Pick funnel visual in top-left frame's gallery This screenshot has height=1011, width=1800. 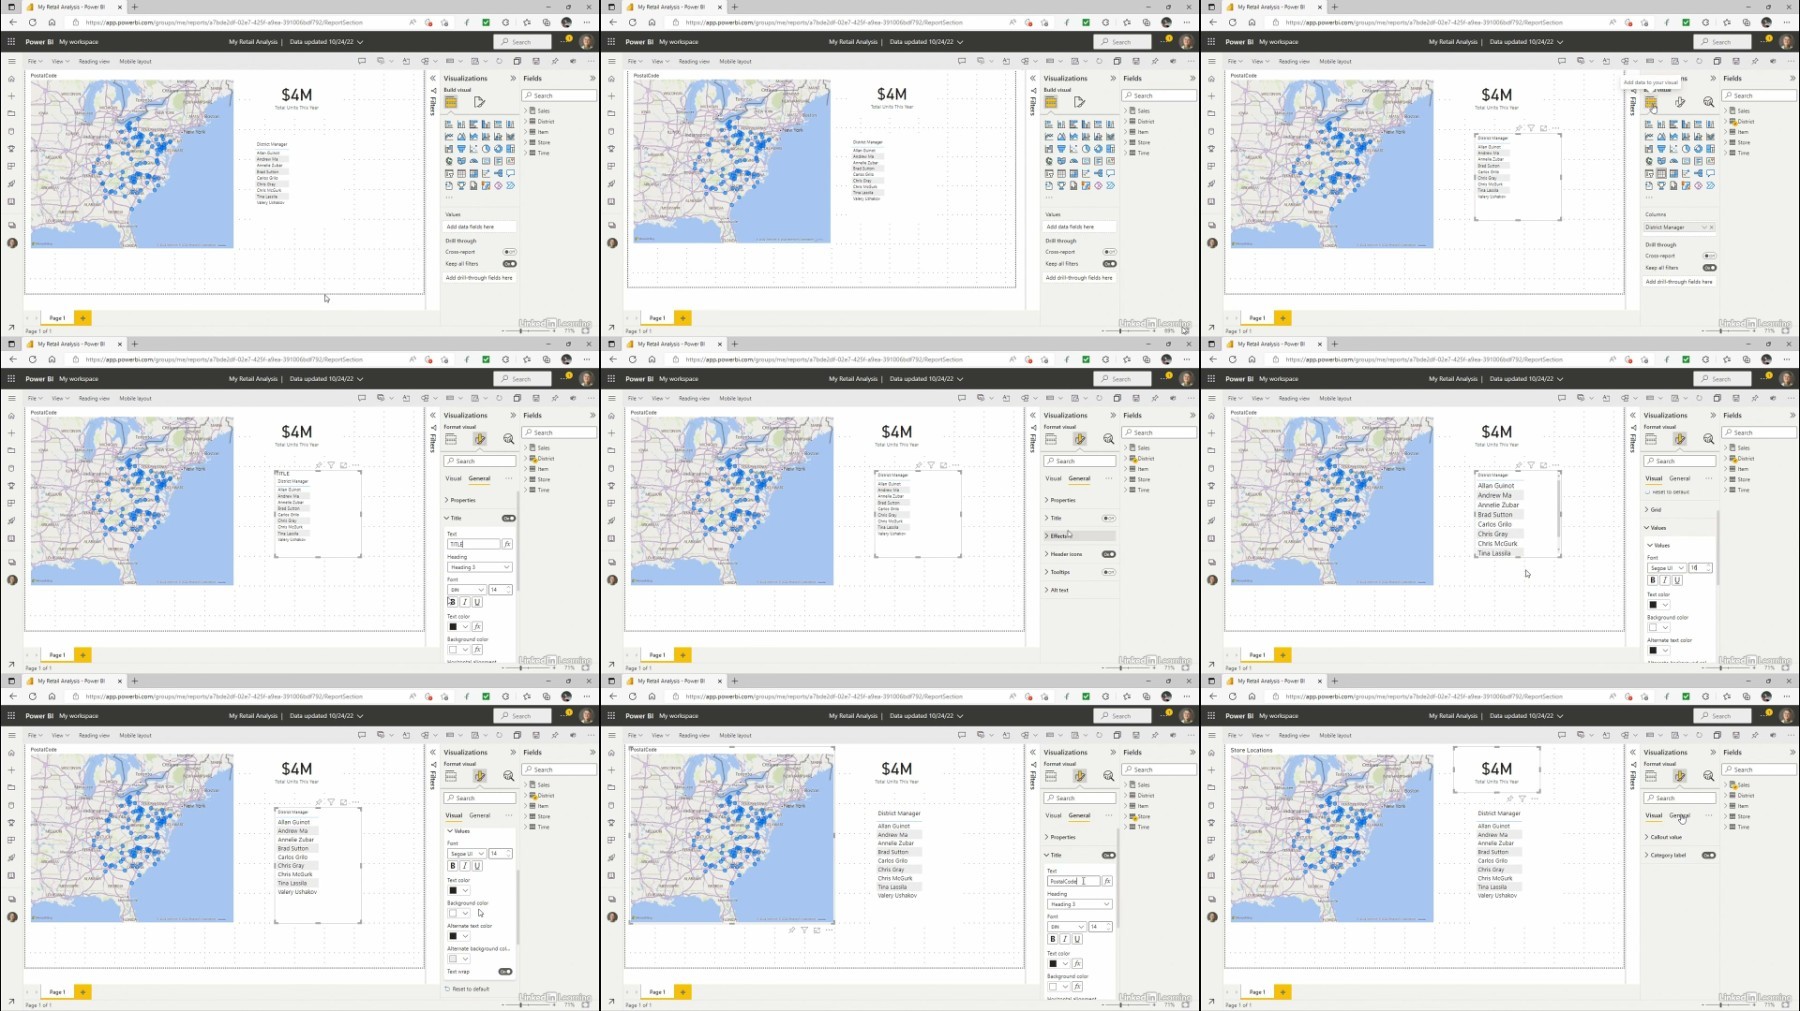point(461,148)
